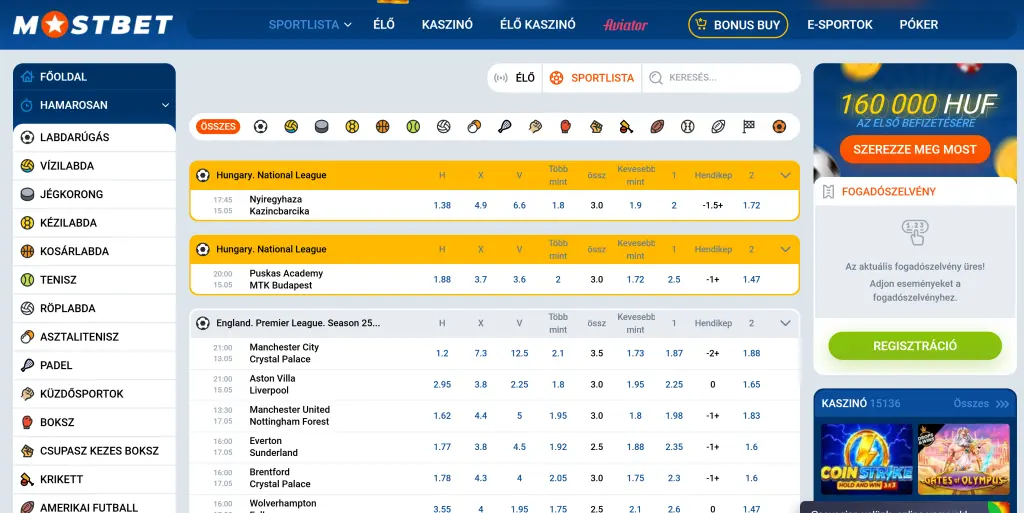Open the Élő Kaszinó menu item

[x=537, y=25]
